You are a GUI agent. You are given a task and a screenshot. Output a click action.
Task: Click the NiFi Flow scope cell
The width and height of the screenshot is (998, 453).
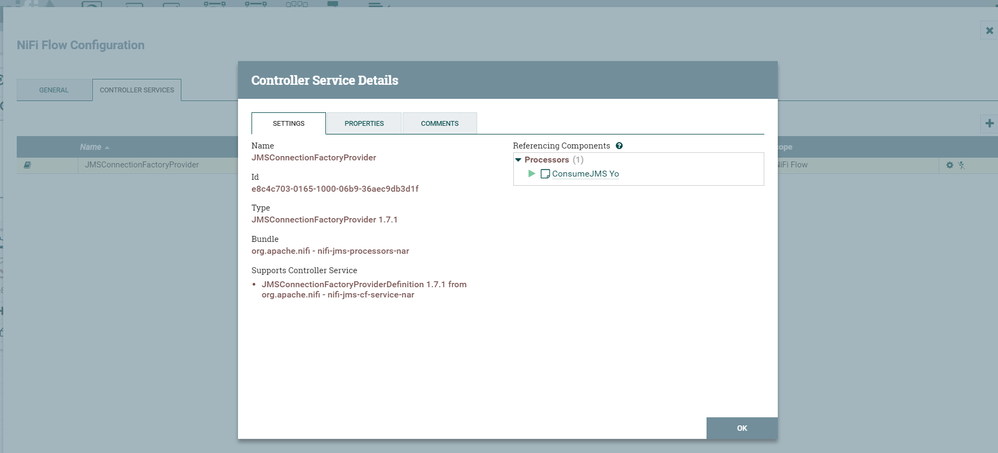(792, 165)
